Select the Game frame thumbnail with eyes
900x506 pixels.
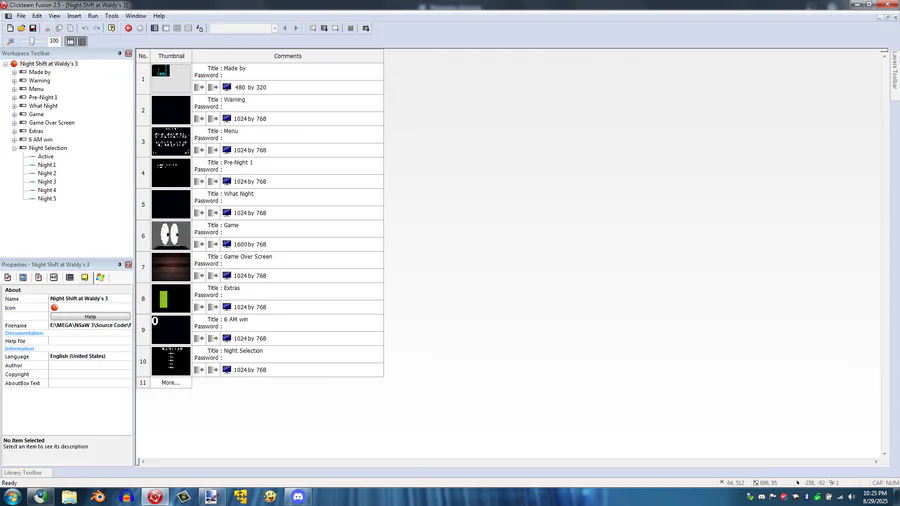pos(171,235)
